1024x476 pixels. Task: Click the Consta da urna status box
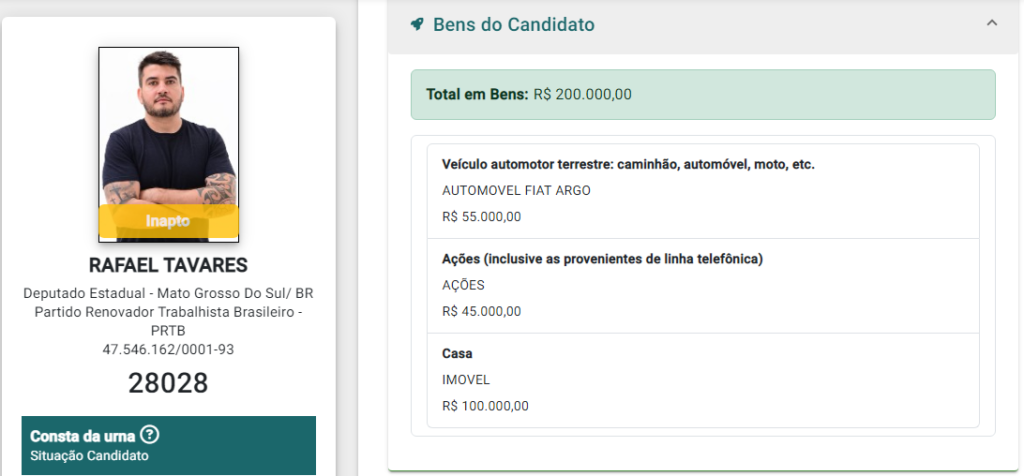[168, 445]
